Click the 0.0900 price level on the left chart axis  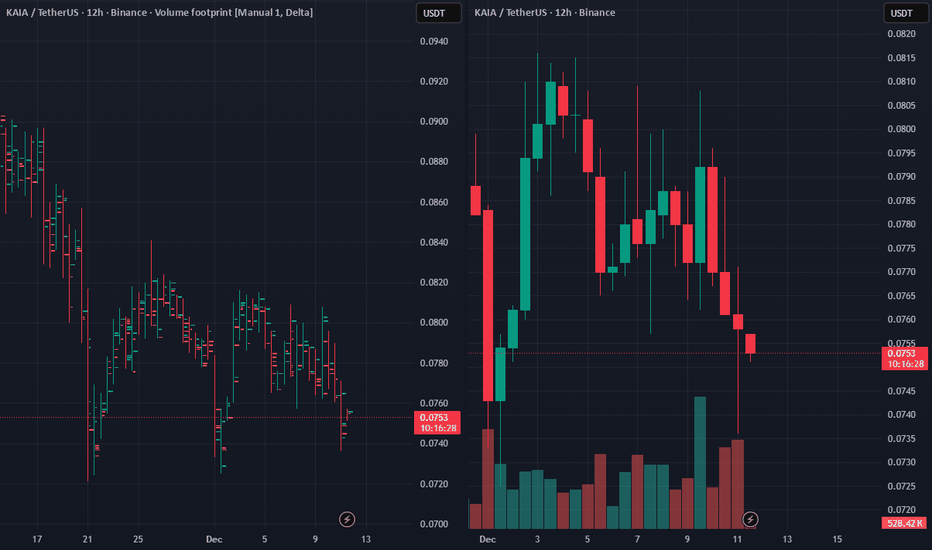[434, 121]
